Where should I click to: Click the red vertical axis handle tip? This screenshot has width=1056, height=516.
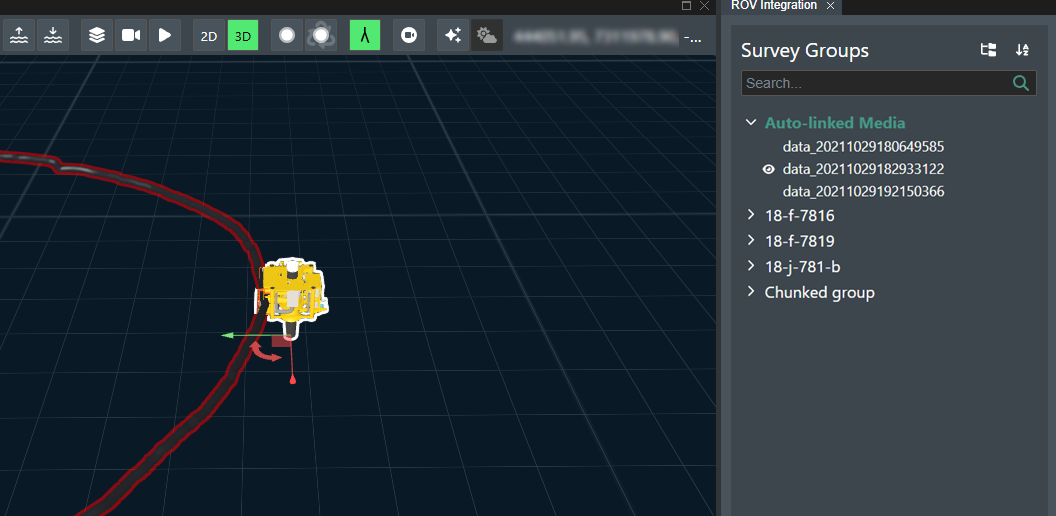pyautogui.click(x=292, y=381)
